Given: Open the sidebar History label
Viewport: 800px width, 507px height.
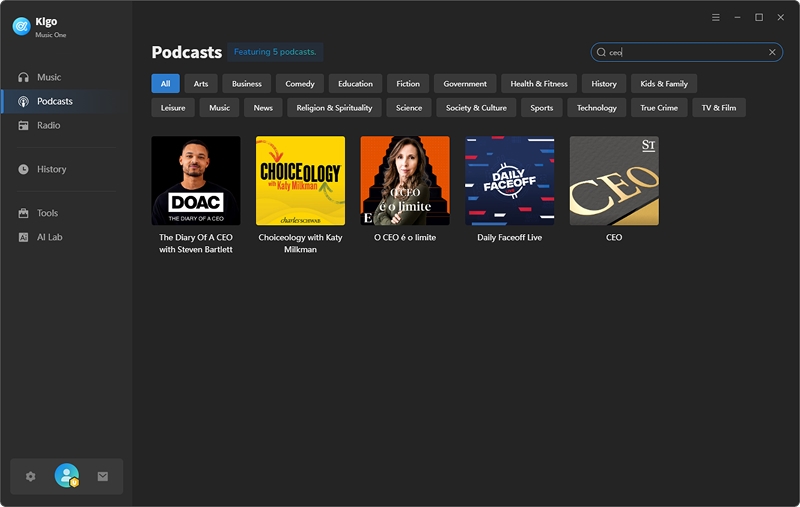Looking at the screenshot, I should [52, 169].
